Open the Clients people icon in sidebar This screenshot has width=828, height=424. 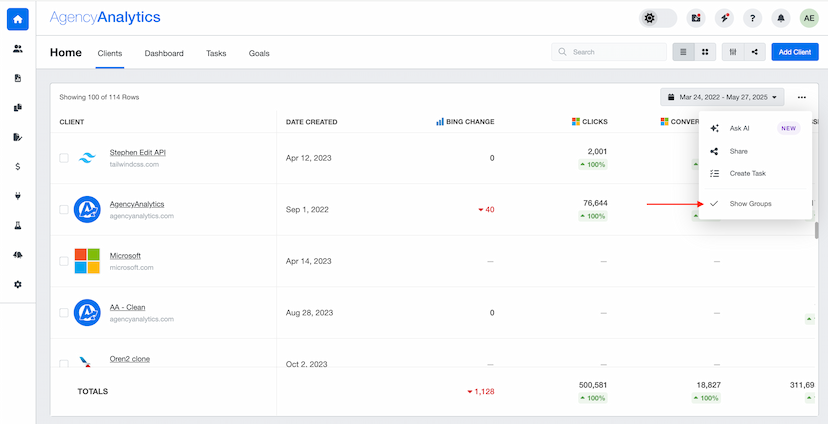17,49
